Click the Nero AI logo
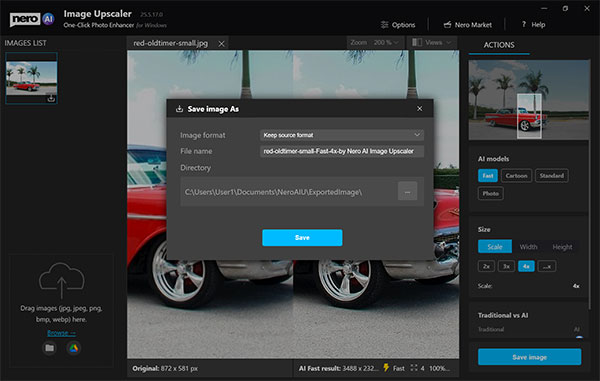Viewport: 600px width, 381px height. (32, 19)
